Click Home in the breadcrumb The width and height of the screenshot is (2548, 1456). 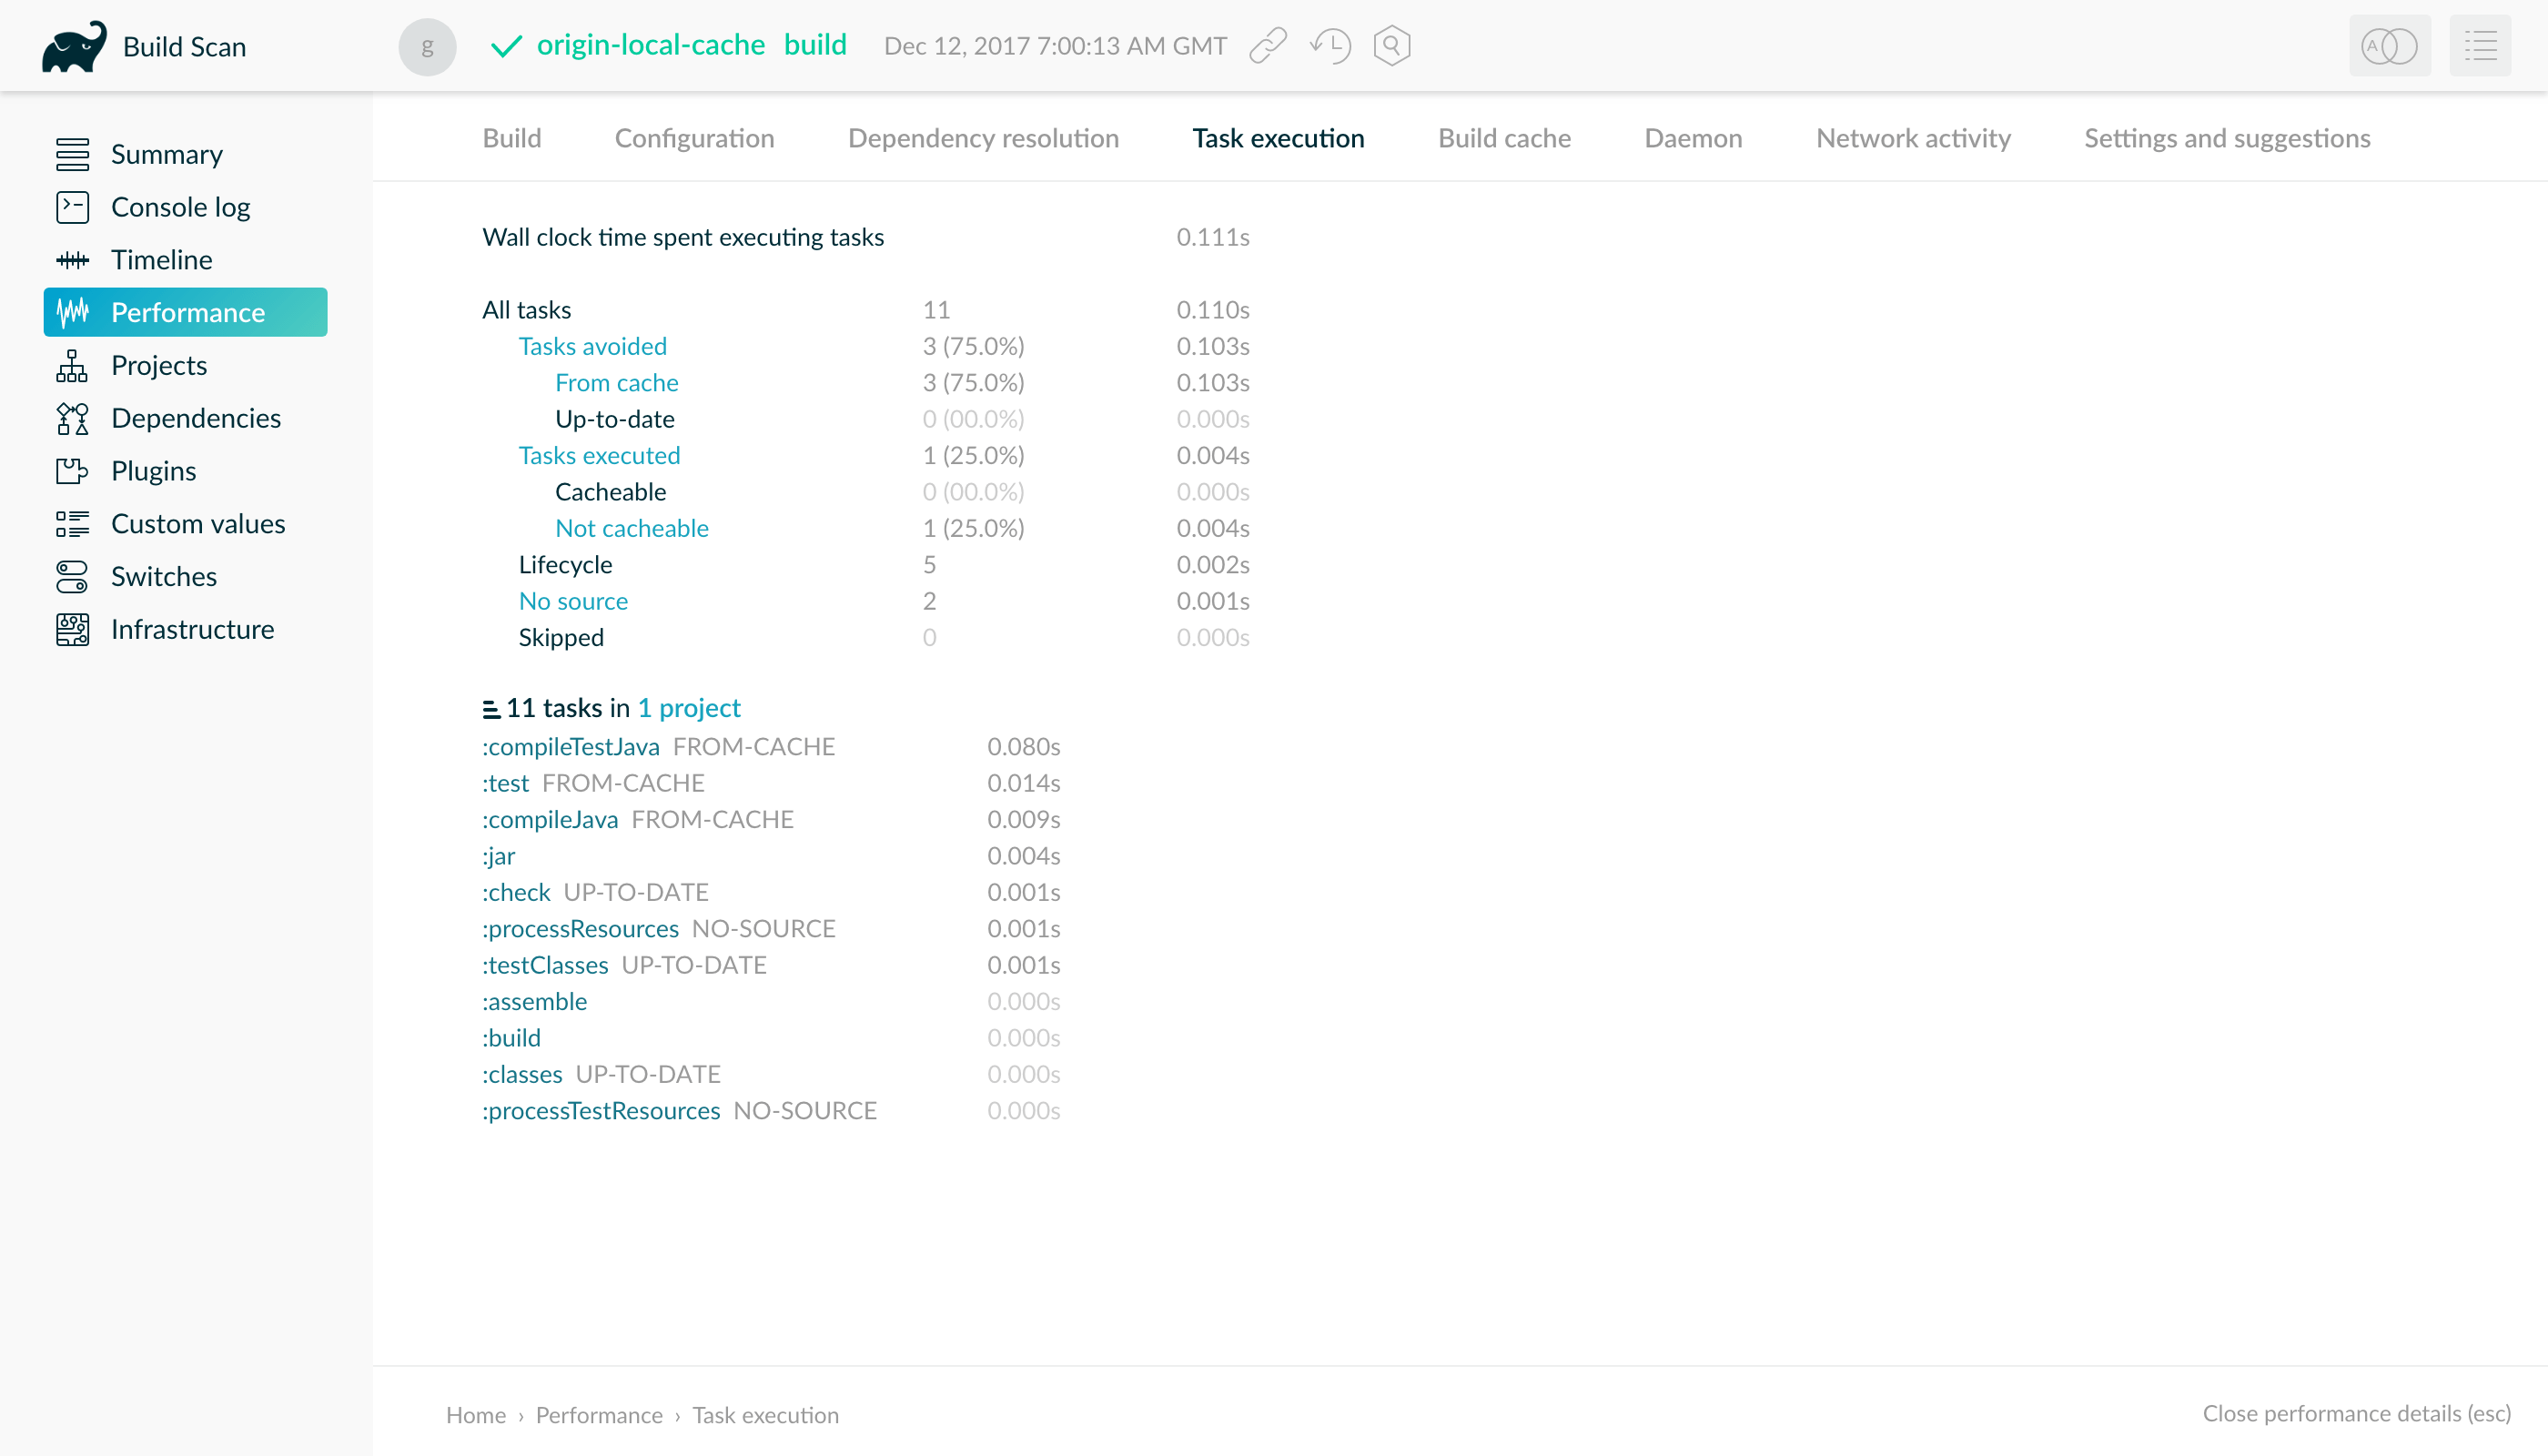(x=475, y=1415)
